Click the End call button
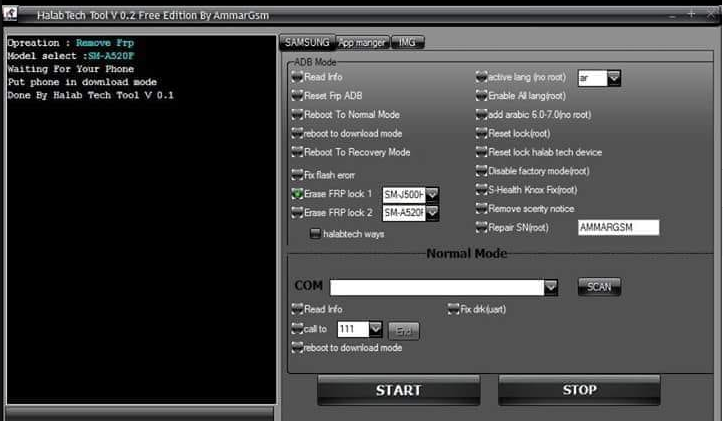 pyautogui.click(x=404, y=331)
